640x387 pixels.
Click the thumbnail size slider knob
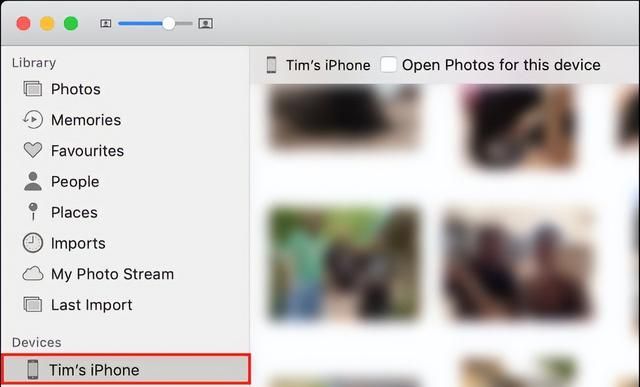(169, 24)
